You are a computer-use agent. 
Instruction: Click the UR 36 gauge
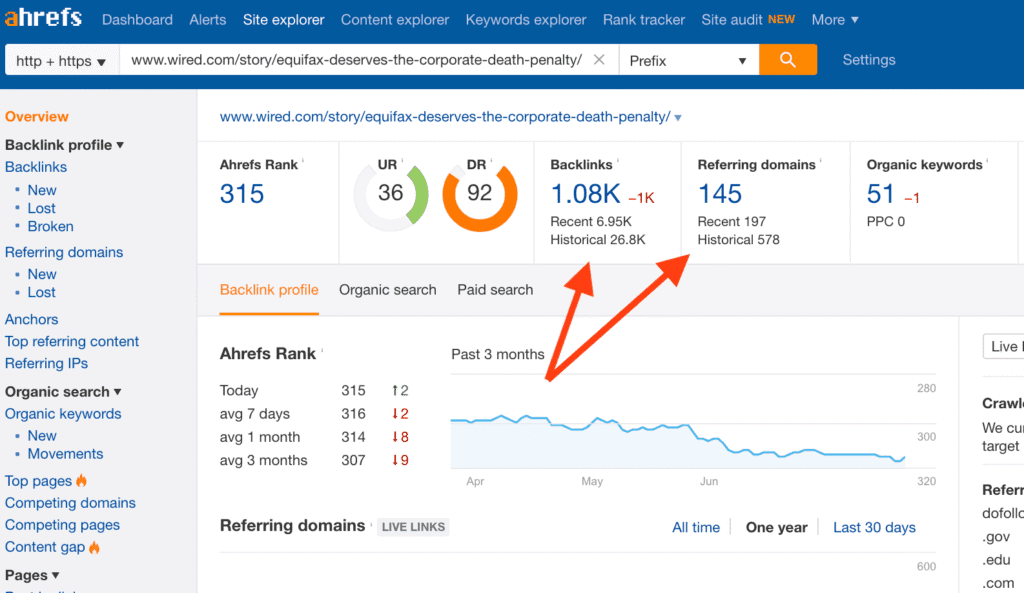point(390,193)
